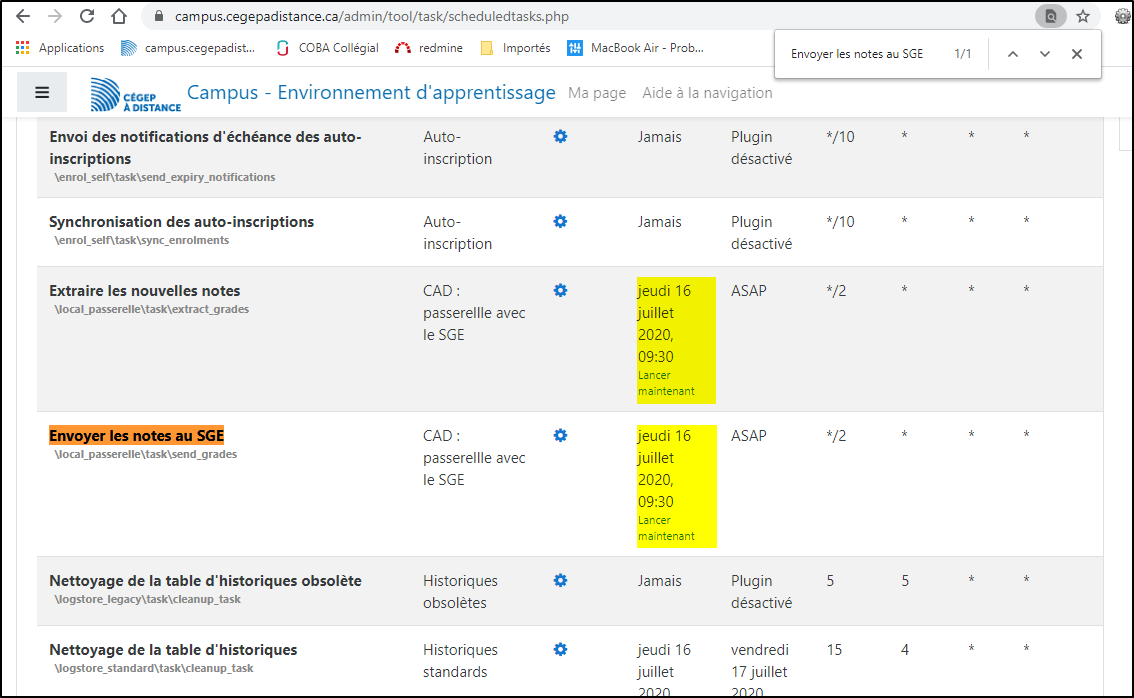Bookmark this page with the star icon

coord(1083,16)
